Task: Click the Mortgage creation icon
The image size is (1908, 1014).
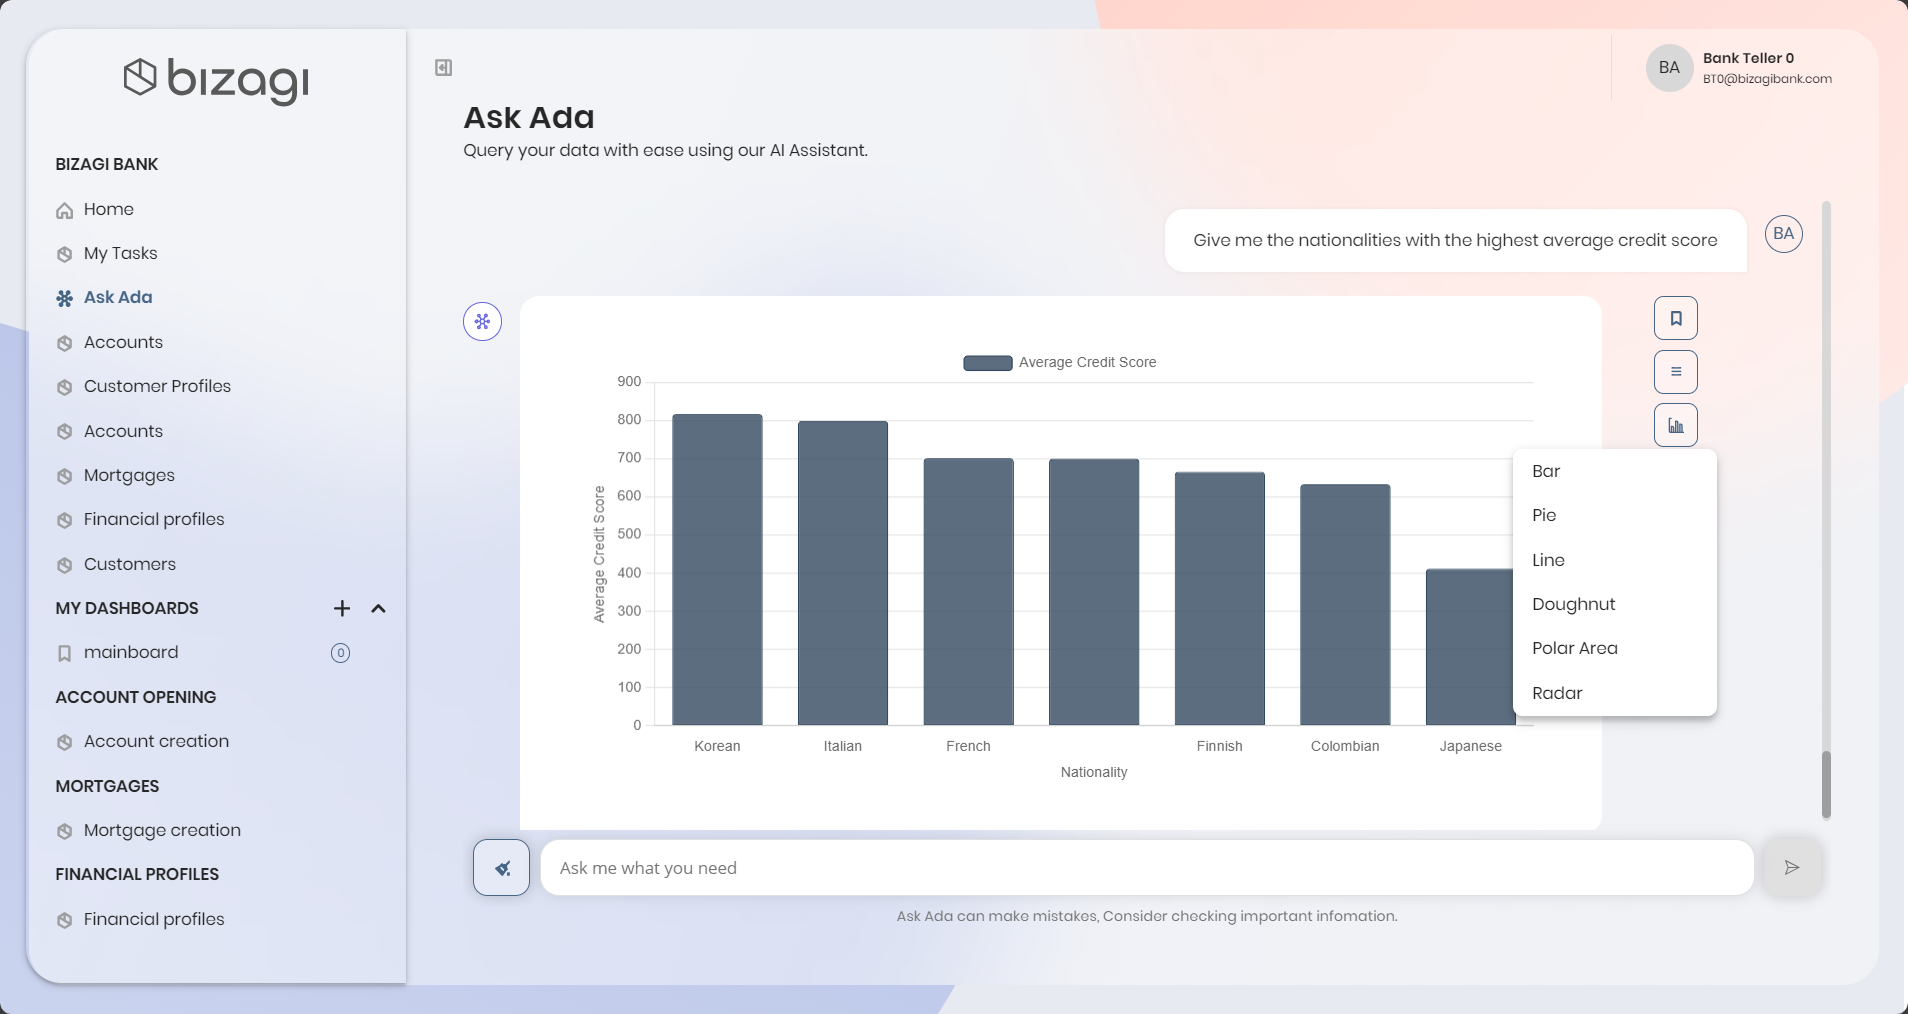Action: click(x=65, y=831)
